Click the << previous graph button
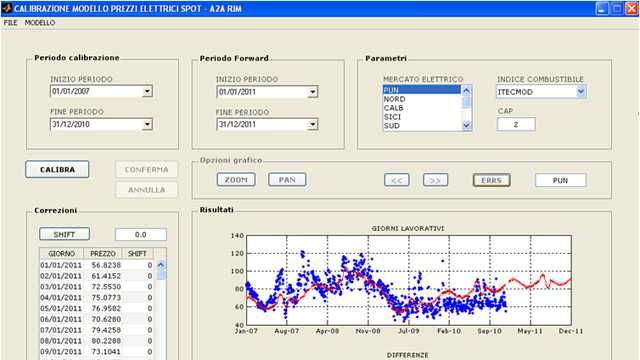 (x=396, y=180)
